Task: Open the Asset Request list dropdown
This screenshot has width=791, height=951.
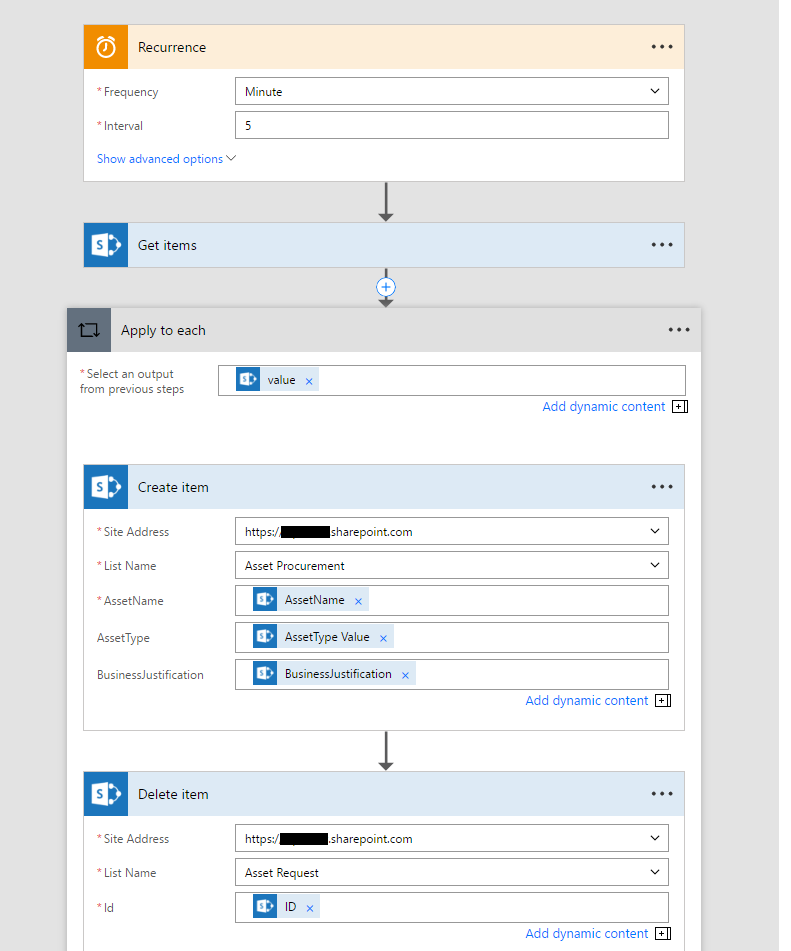Action: pos(655,871)
